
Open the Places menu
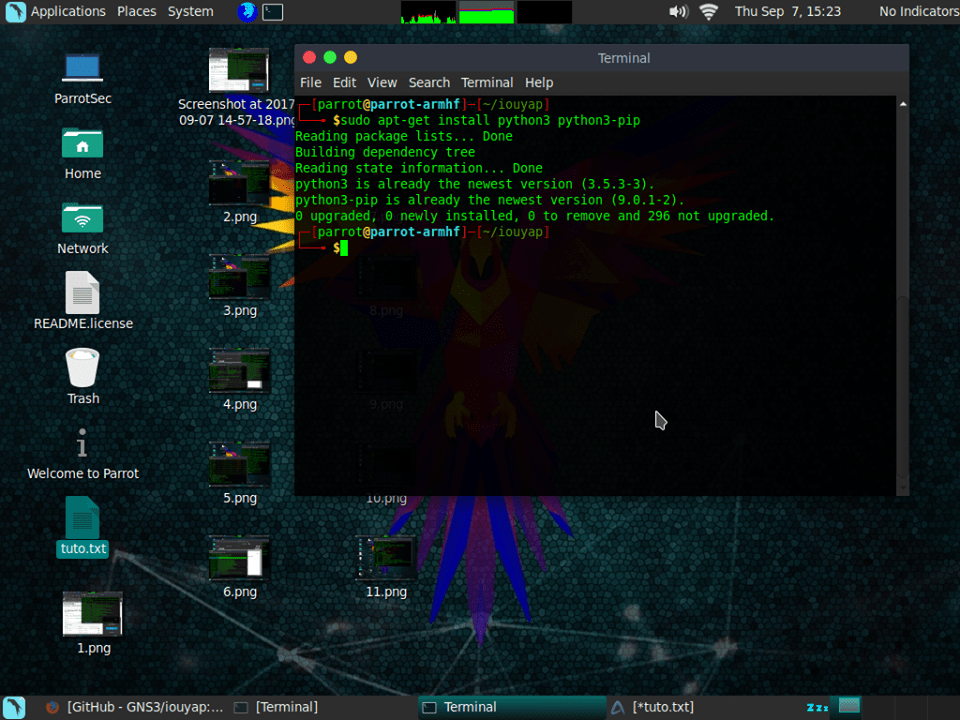coord(137,12)
